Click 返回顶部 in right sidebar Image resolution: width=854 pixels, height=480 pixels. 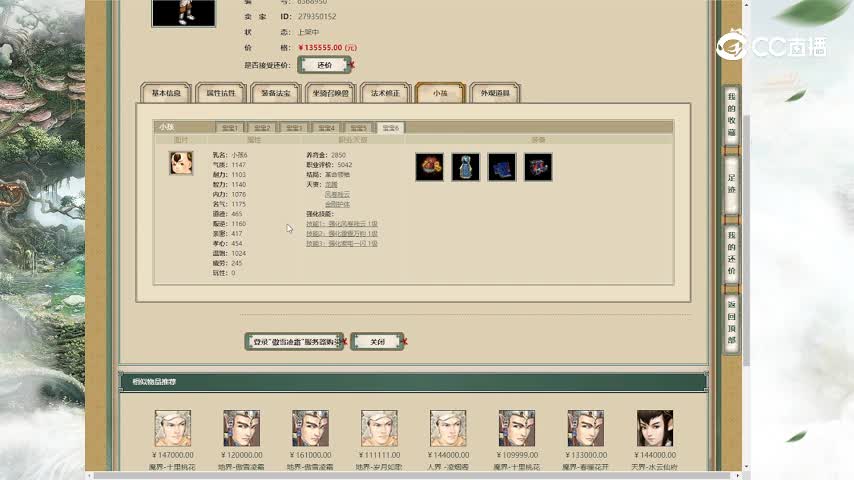(x=731, y=322)
